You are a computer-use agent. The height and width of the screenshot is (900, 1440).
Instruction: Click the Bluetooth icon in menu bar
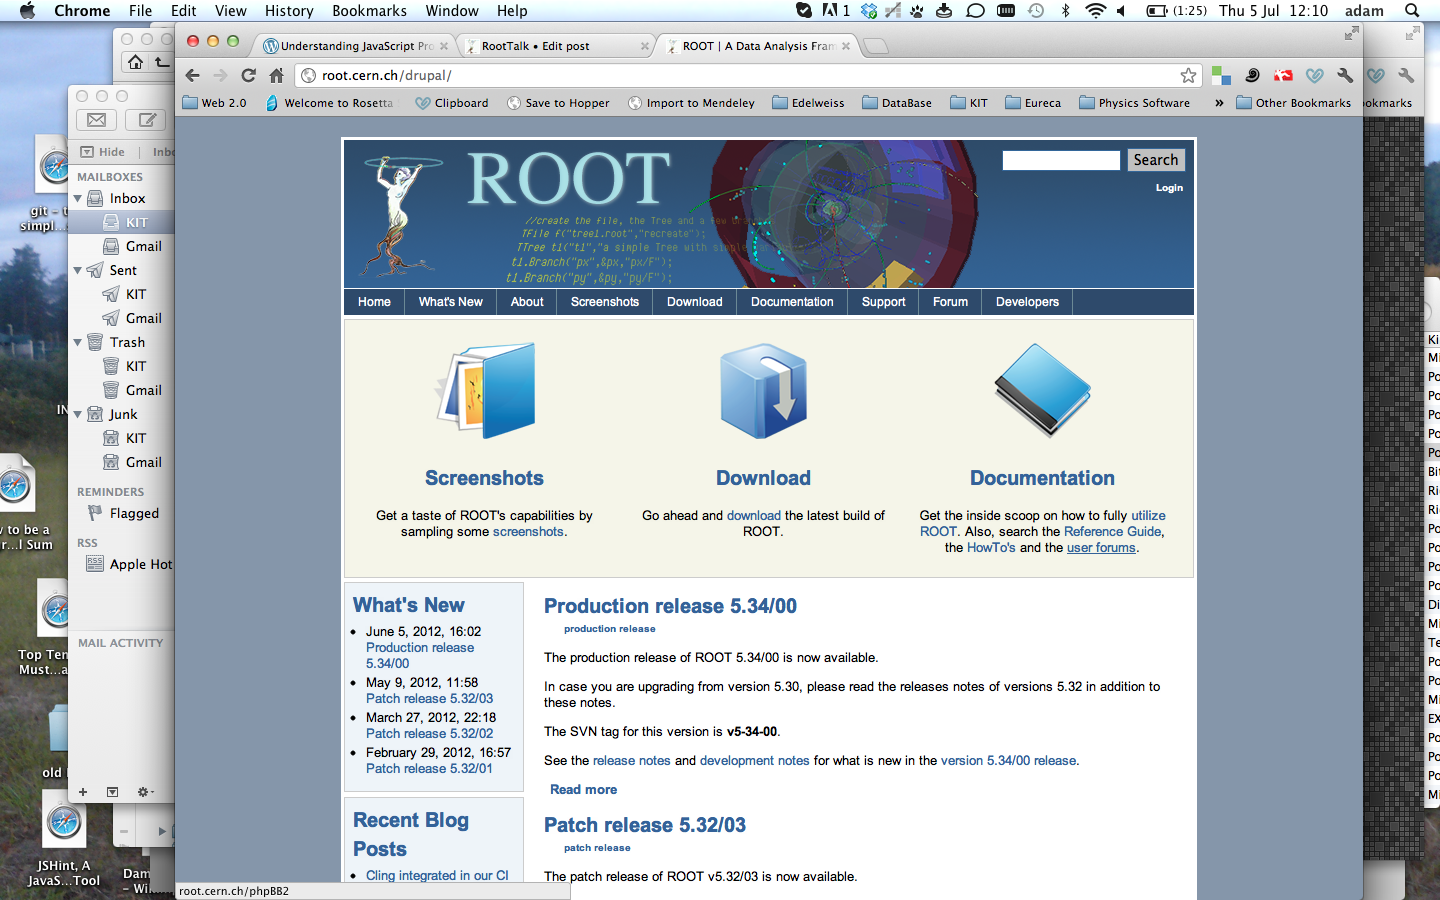tap(1065, 10)
